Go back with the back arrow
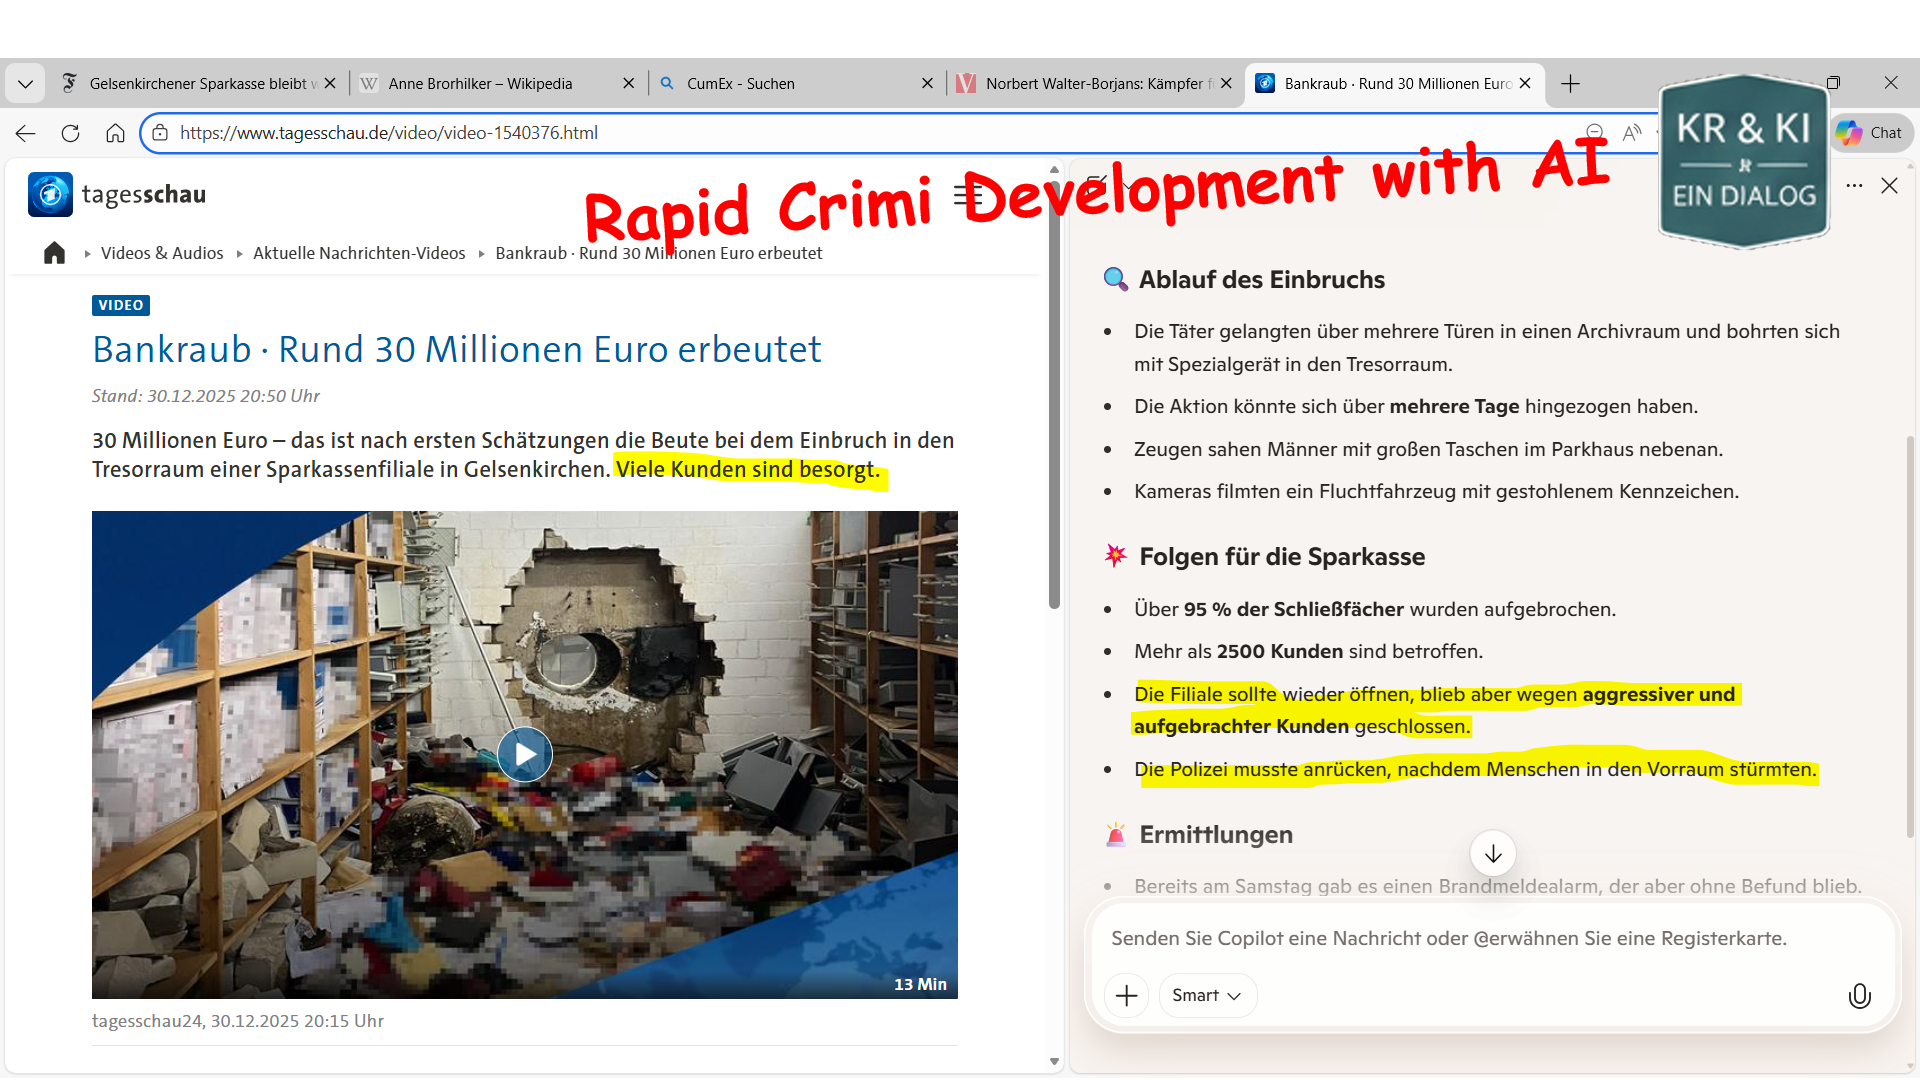 click(x=25, y=133)
